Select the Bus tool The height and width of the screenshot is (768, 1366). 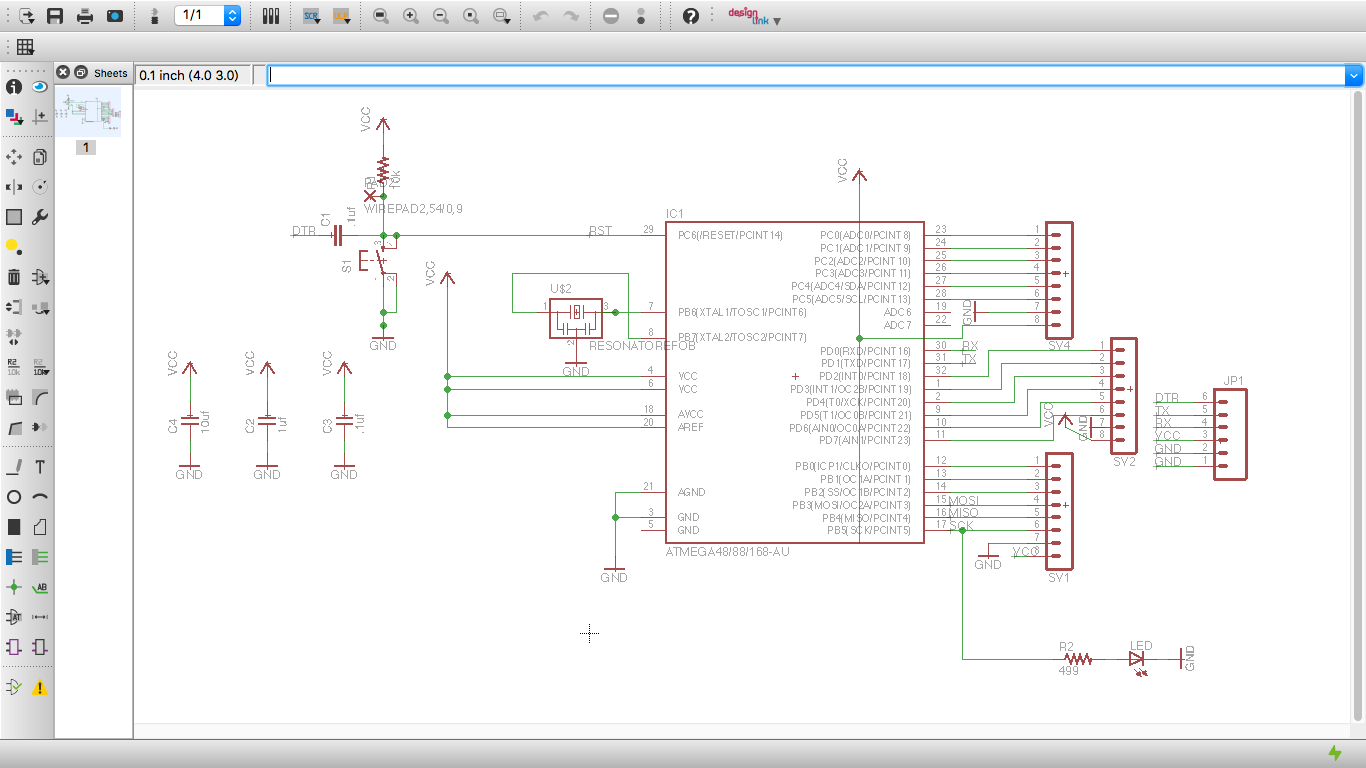(x=14, y=557)
